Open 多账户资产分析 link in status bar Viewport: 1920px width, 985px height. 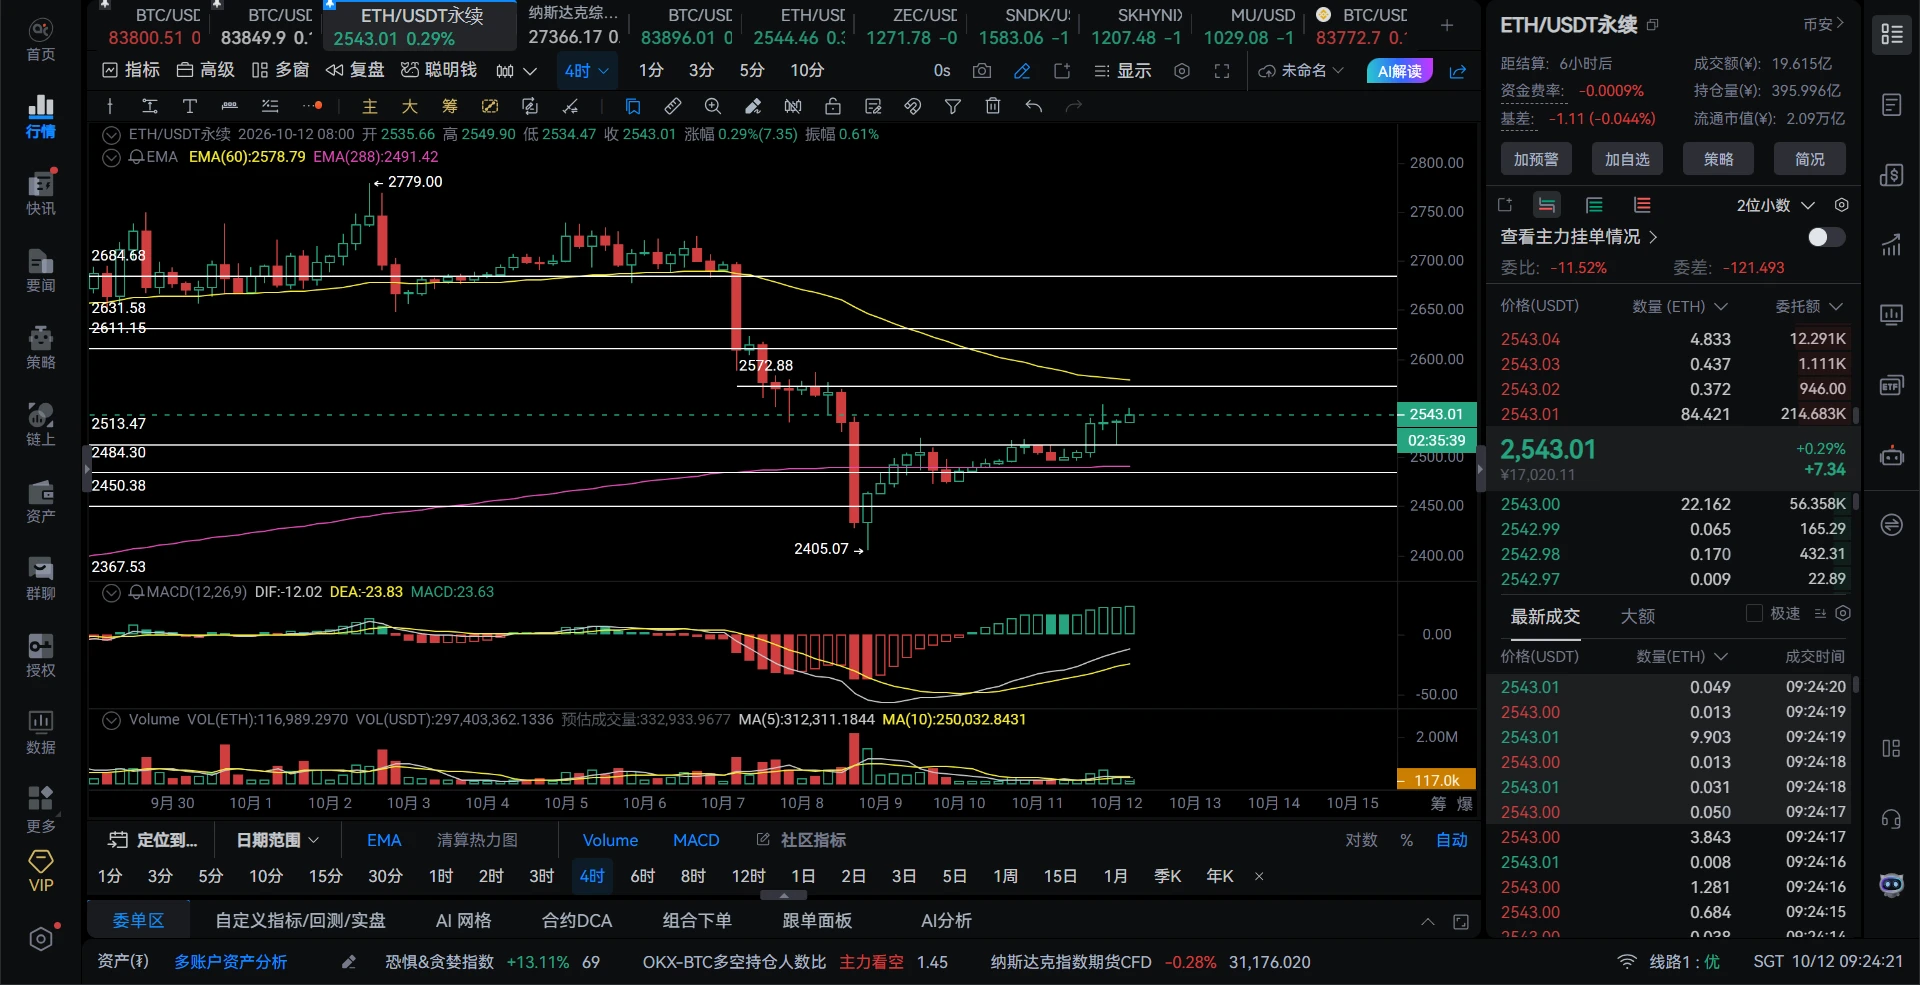[x=231, y=962]
